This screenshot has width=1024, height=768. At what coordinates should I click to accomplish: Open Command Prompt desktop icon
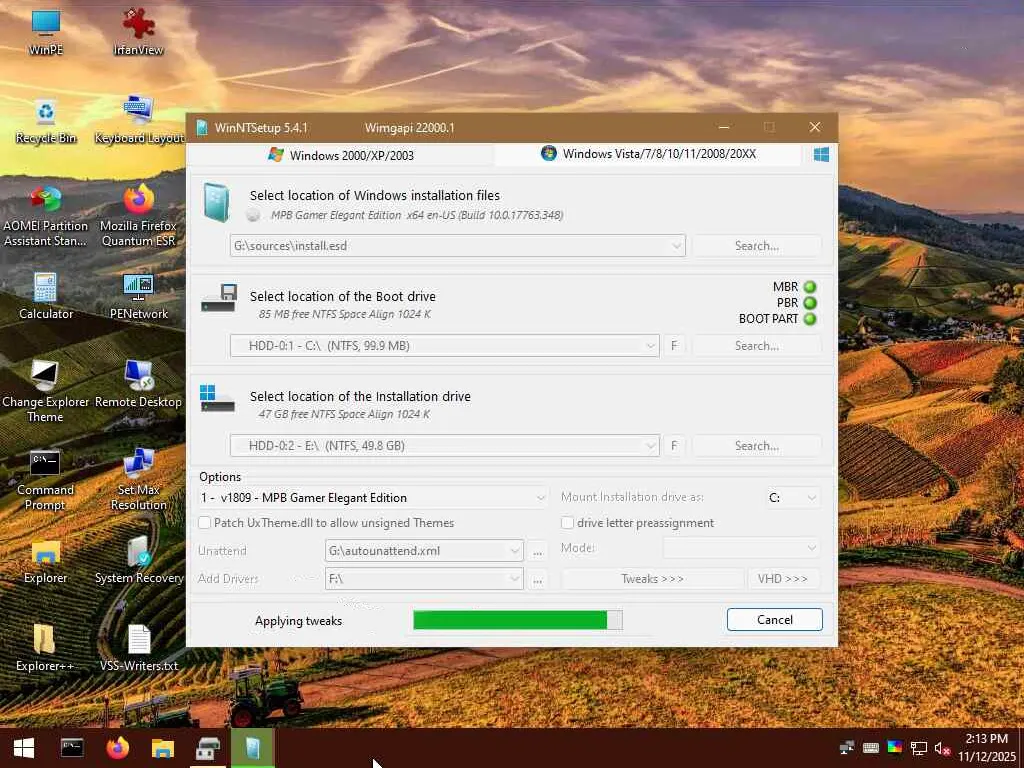pos(45,480)
